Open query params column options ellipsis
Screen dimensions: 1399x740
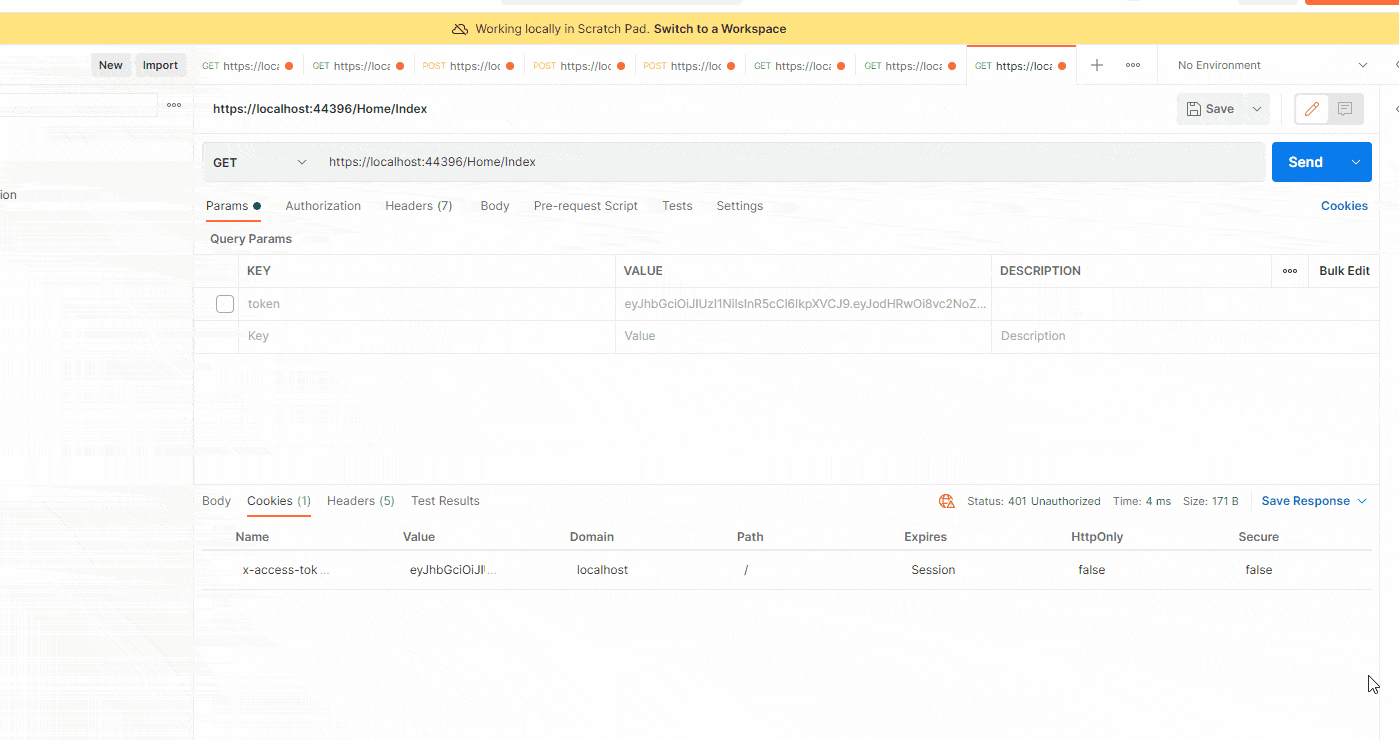coord(1290,271)
